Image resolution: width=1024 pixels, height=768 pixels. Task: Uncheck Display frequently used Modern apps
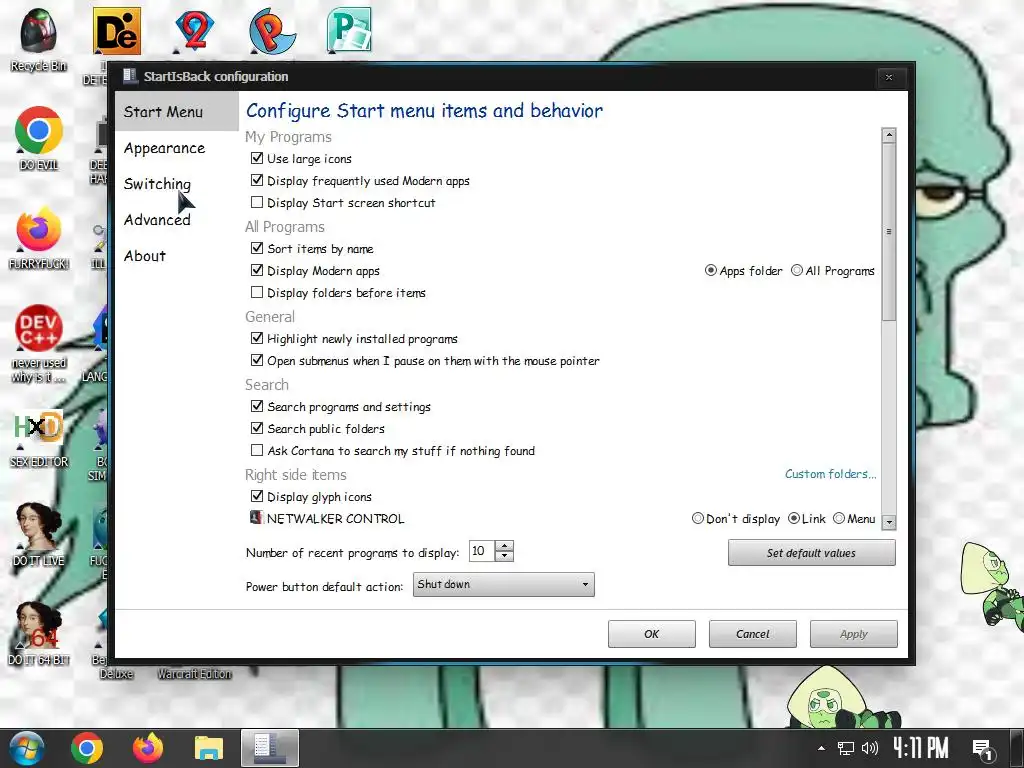257,180
